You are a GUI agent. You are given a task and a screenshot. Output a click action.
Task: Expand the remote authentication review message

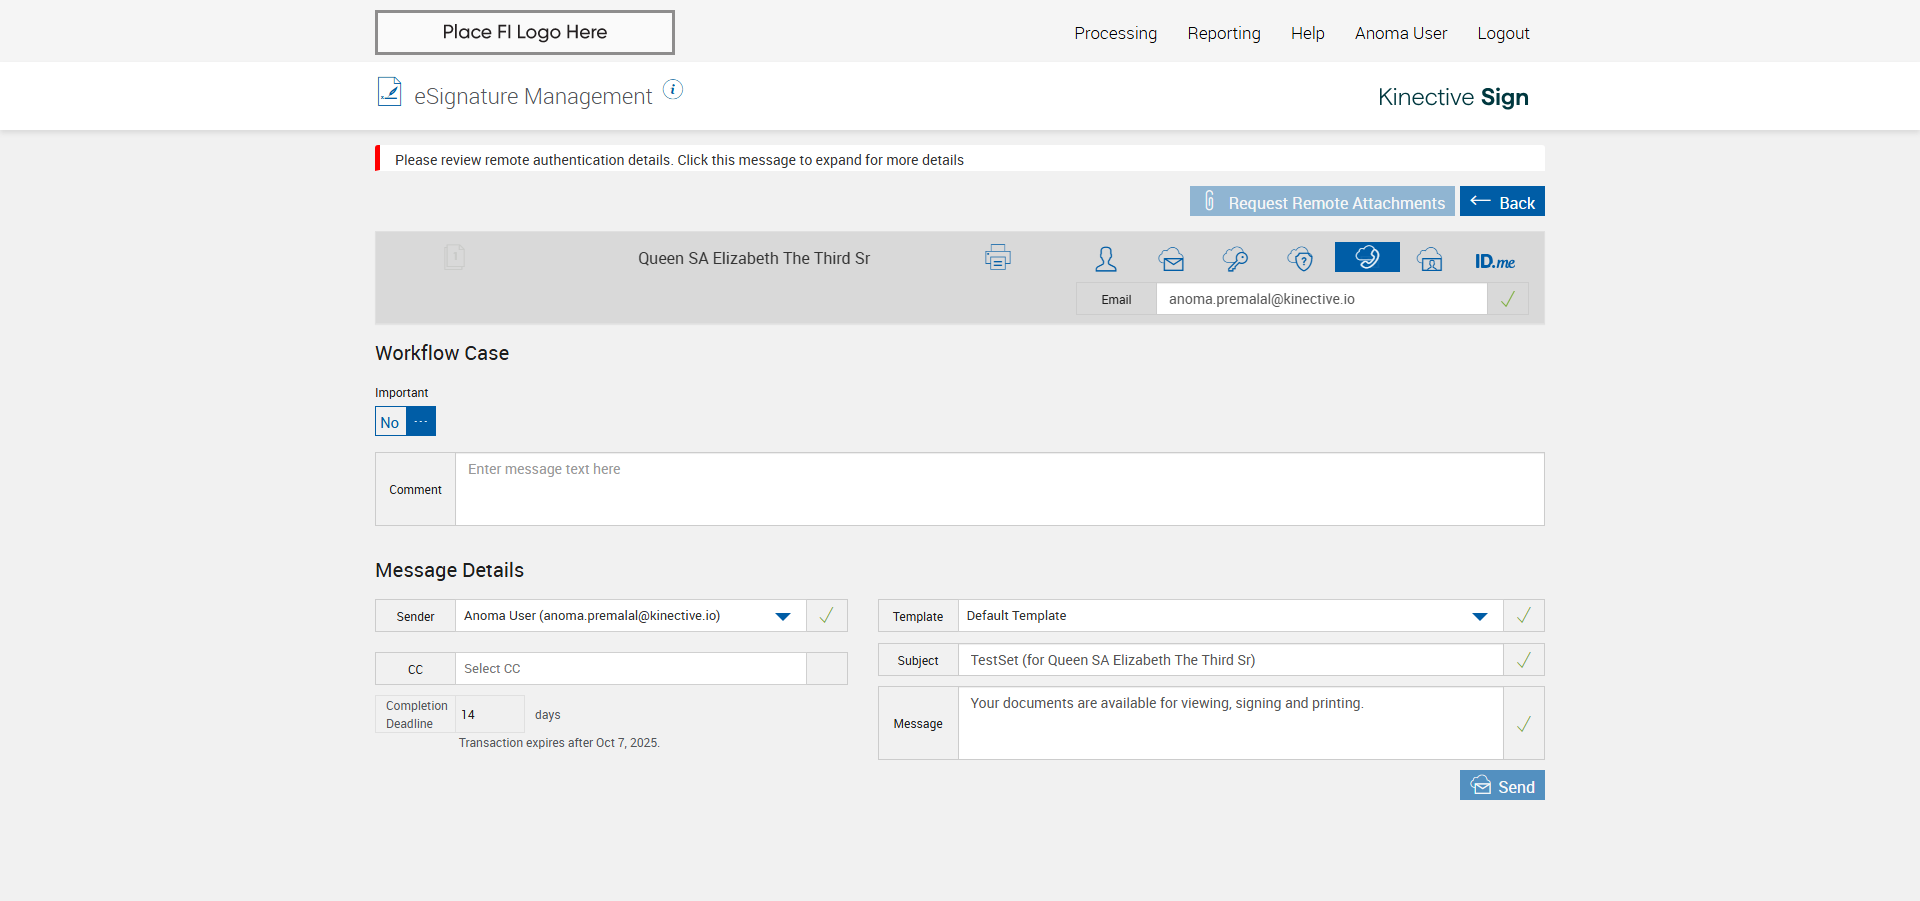[679, 160]
